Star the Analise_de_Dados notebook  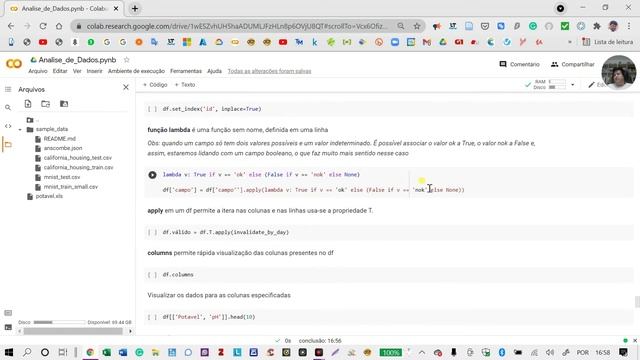(x=127, y=60)
